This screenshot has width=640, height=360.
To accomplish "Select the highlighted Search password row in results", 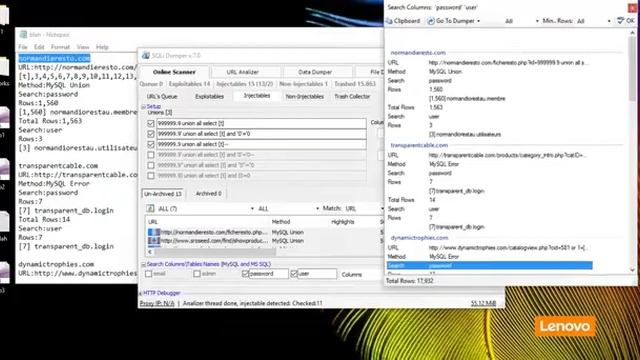I will point(489,266).
